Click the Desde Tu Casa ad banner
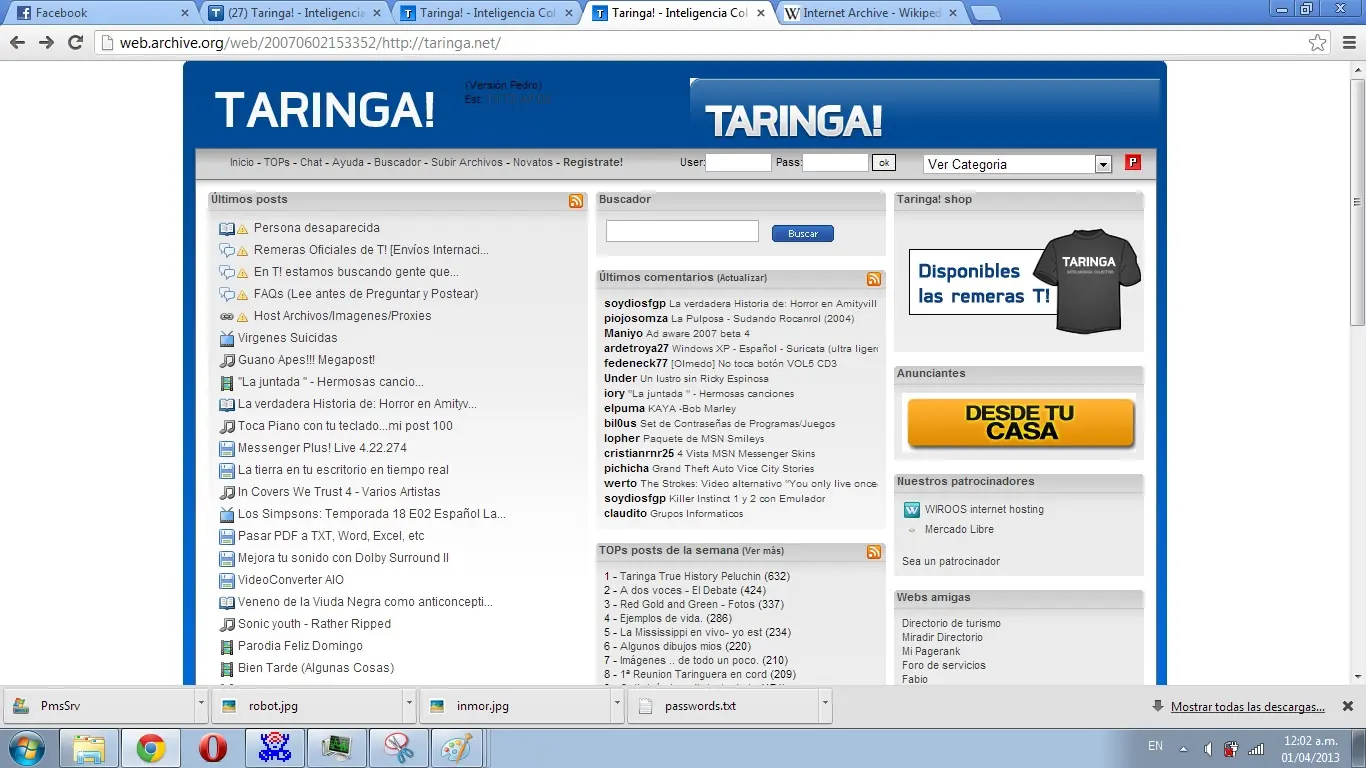Screen dimensions: 1366x768 (x=1021, y=423)
